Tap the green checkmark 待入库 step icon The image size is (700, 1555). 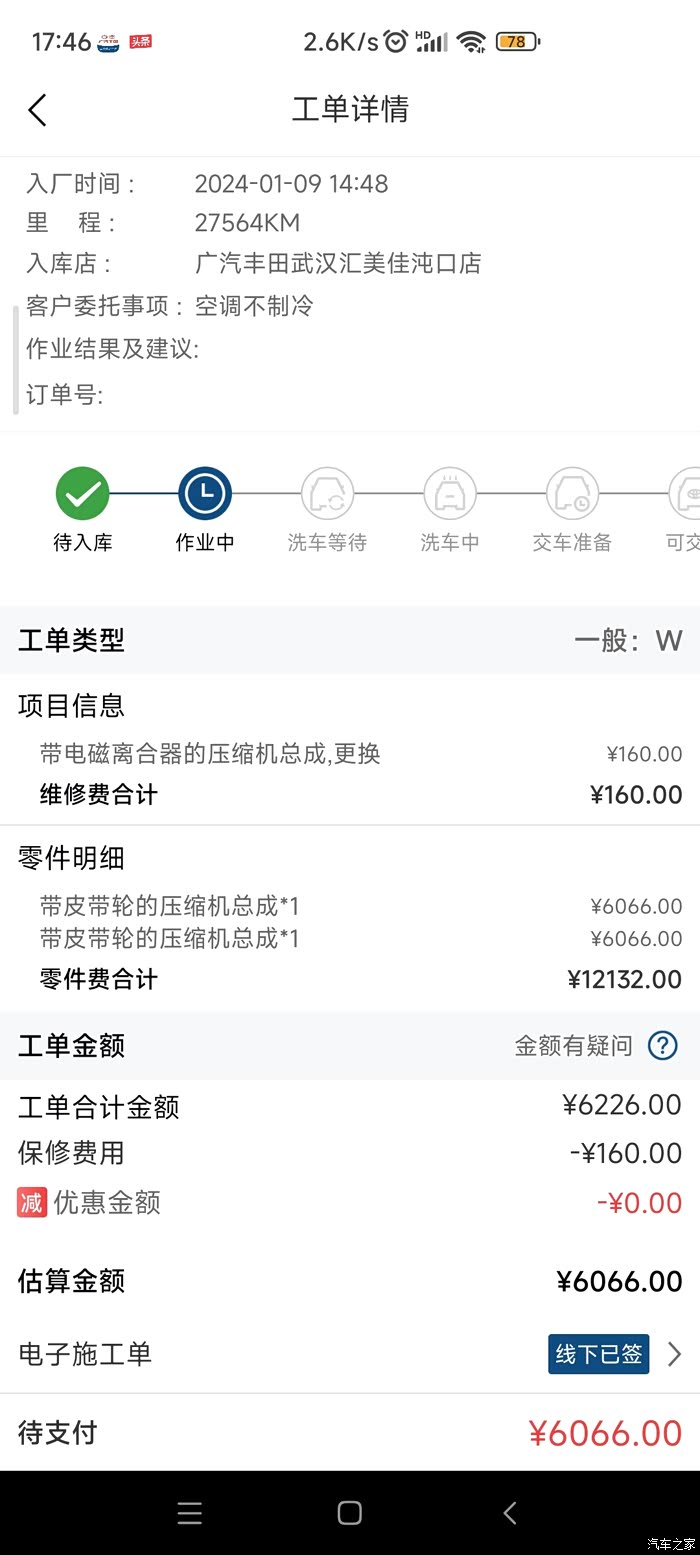click(82, 493)
